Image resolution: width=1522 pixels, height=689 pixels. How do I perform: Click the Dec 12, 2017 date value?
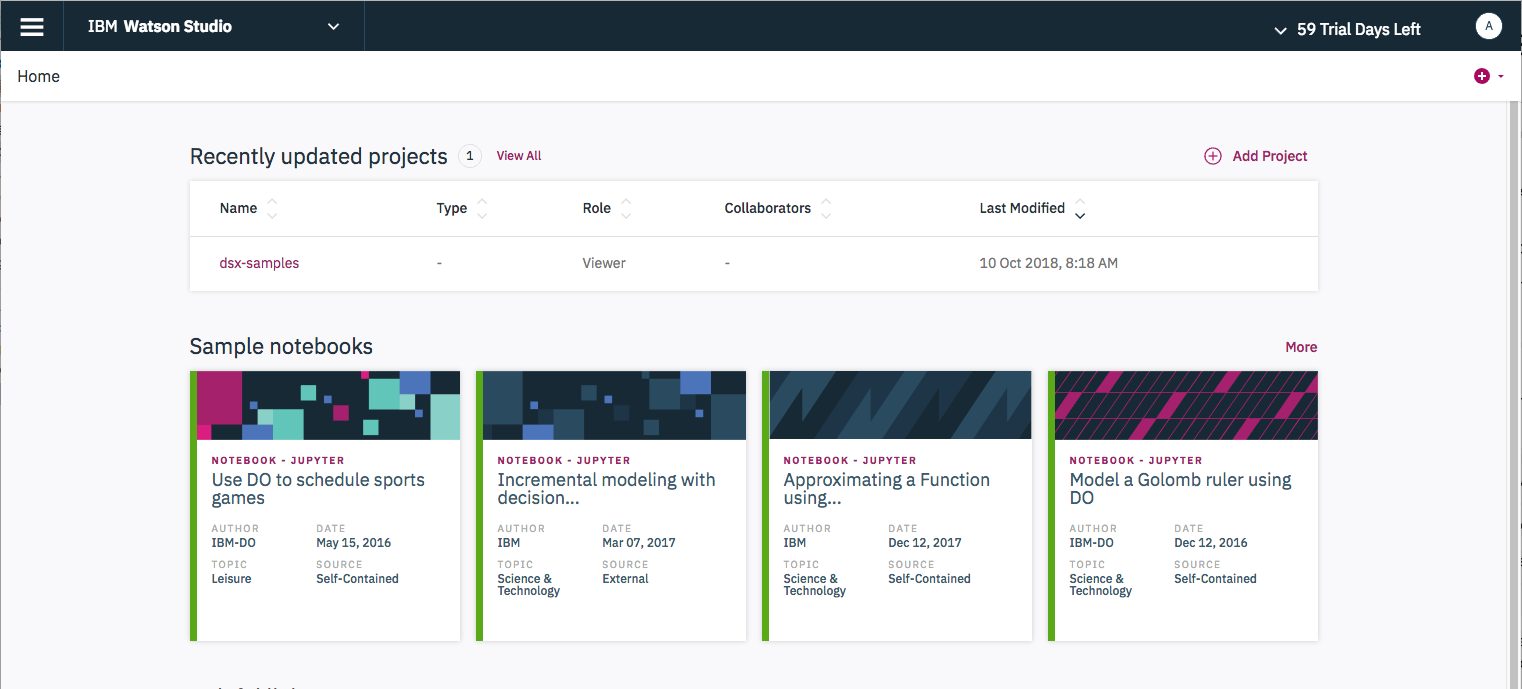tap(925, 543)
